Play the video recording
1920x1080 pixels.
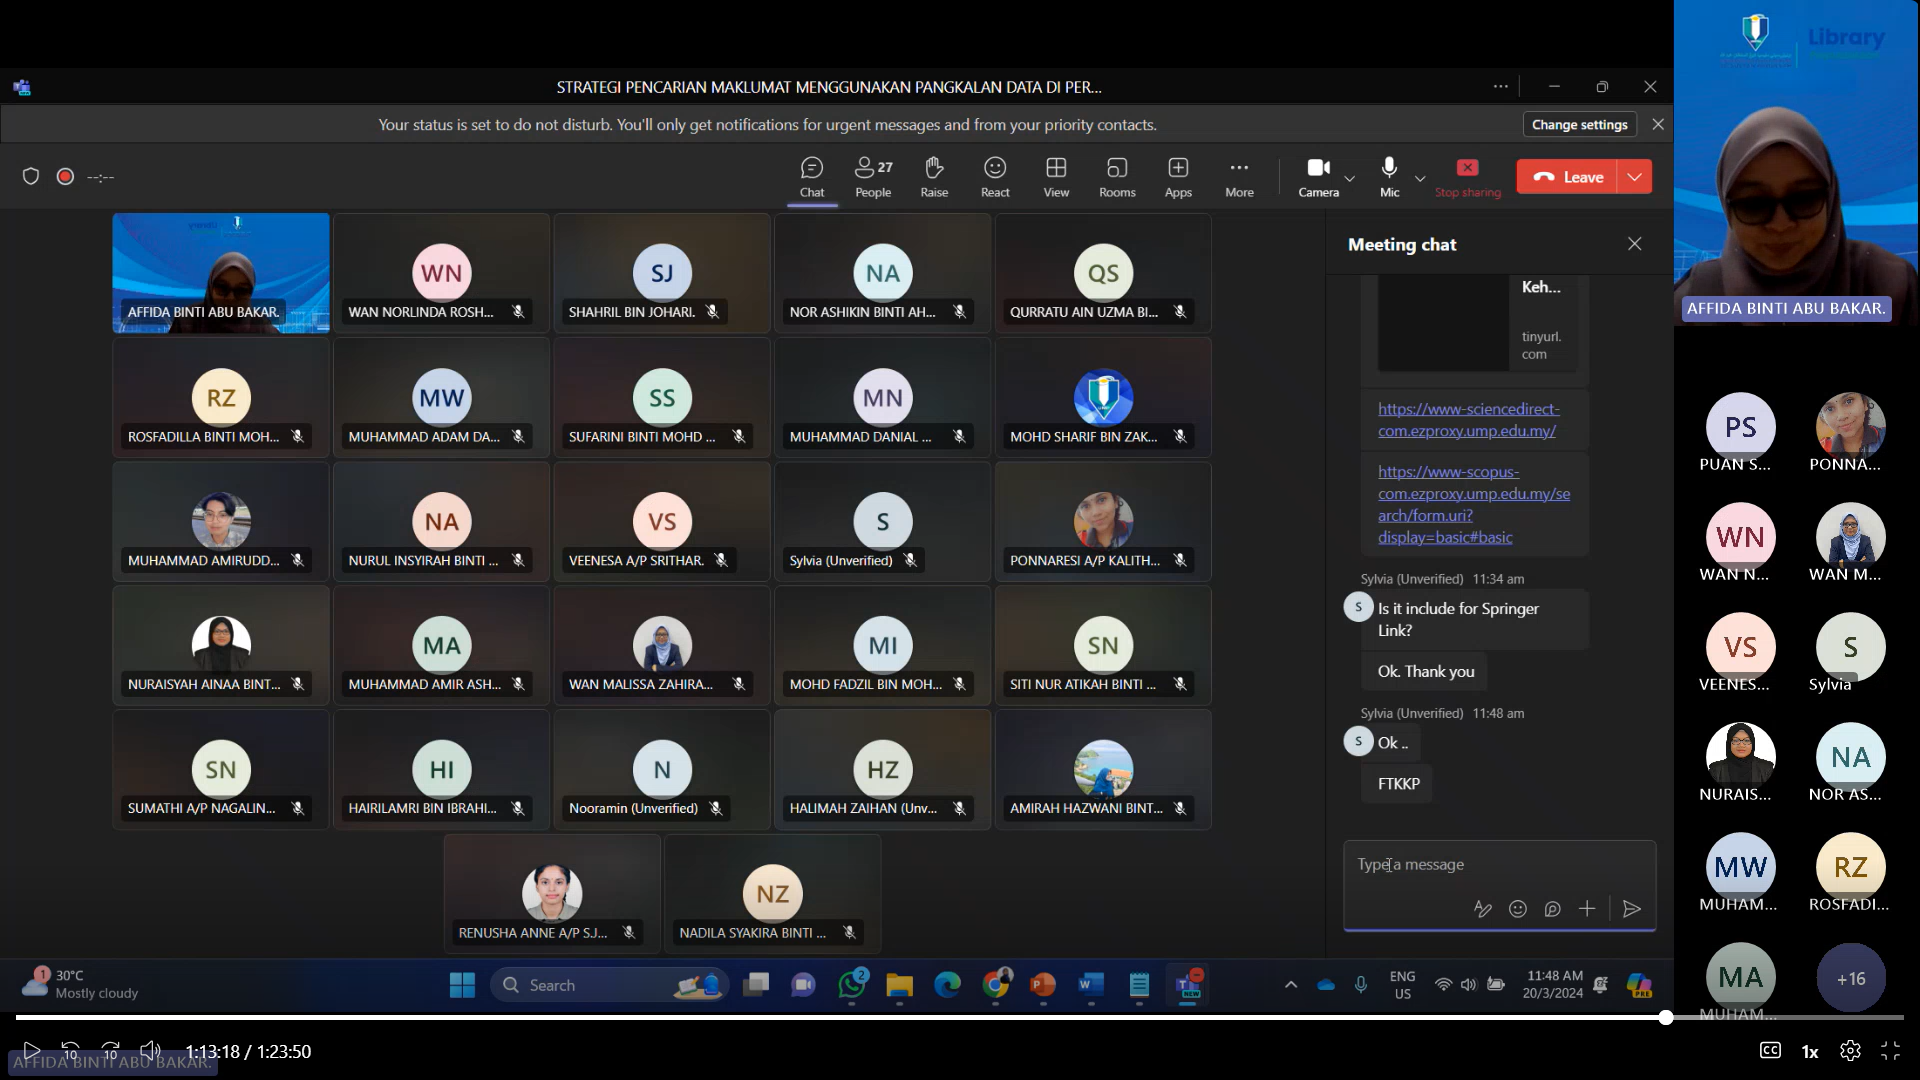[x=31, y=1051]
